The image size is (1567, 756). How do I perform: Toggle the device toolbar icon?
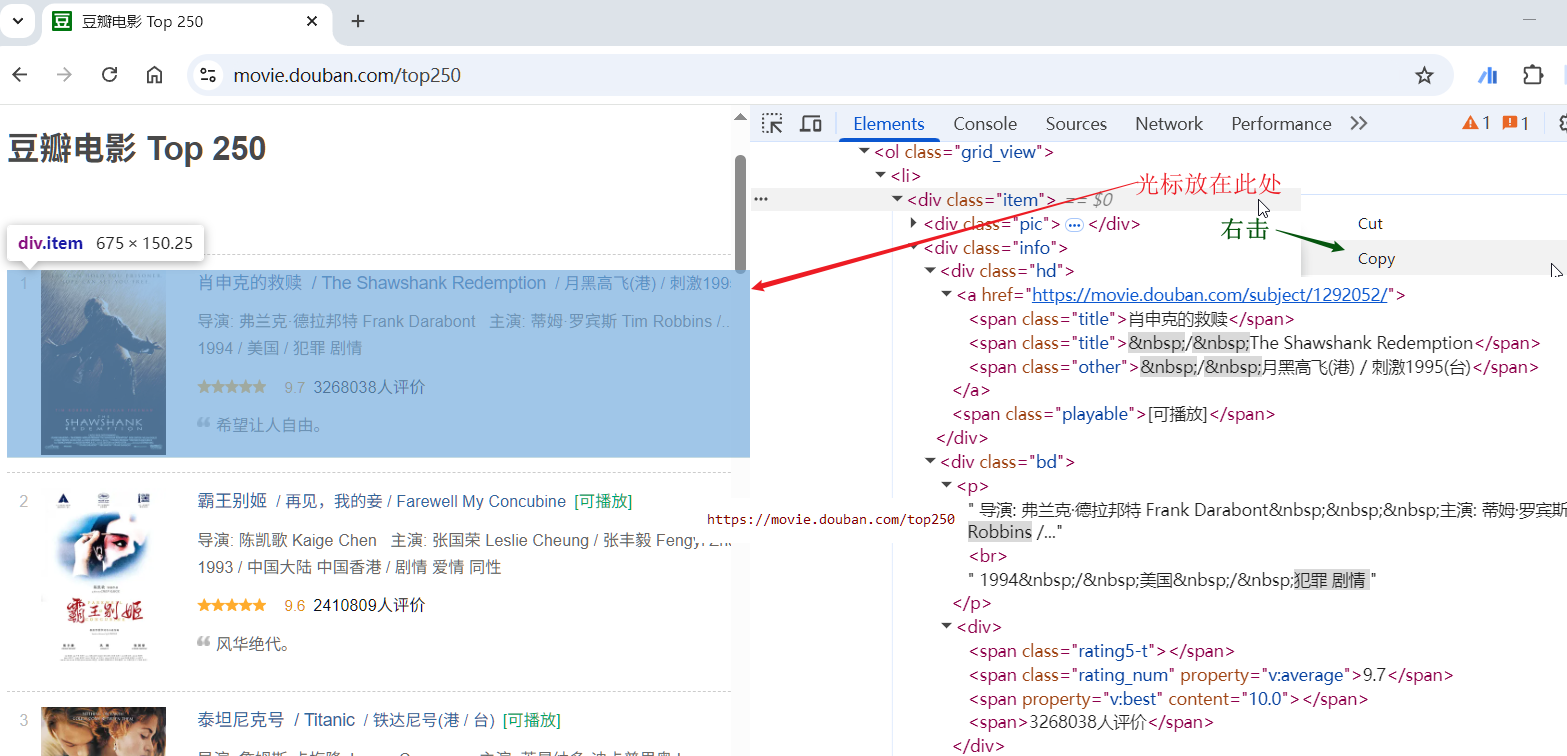[x=811, y=124]
